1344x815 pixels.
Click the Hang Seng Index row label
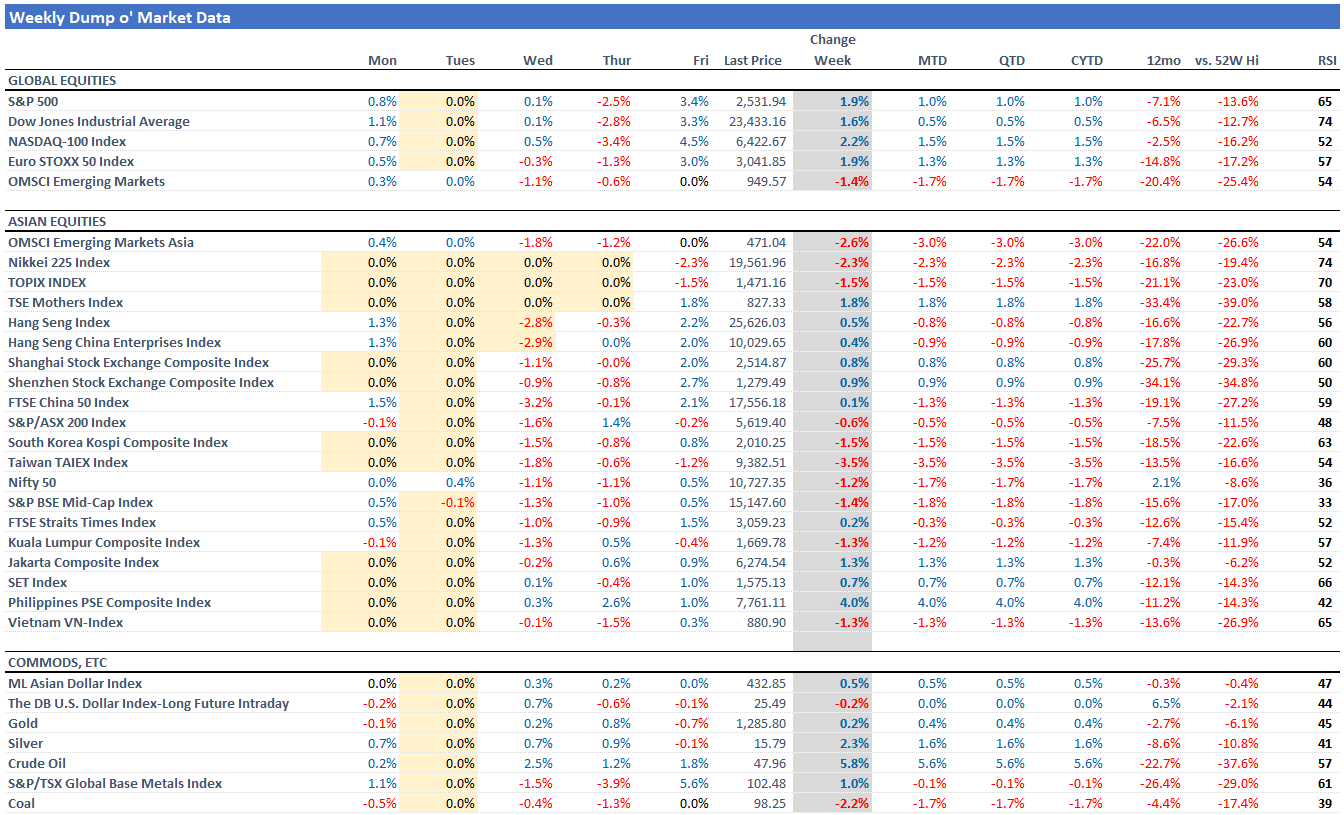coord(59,322)
